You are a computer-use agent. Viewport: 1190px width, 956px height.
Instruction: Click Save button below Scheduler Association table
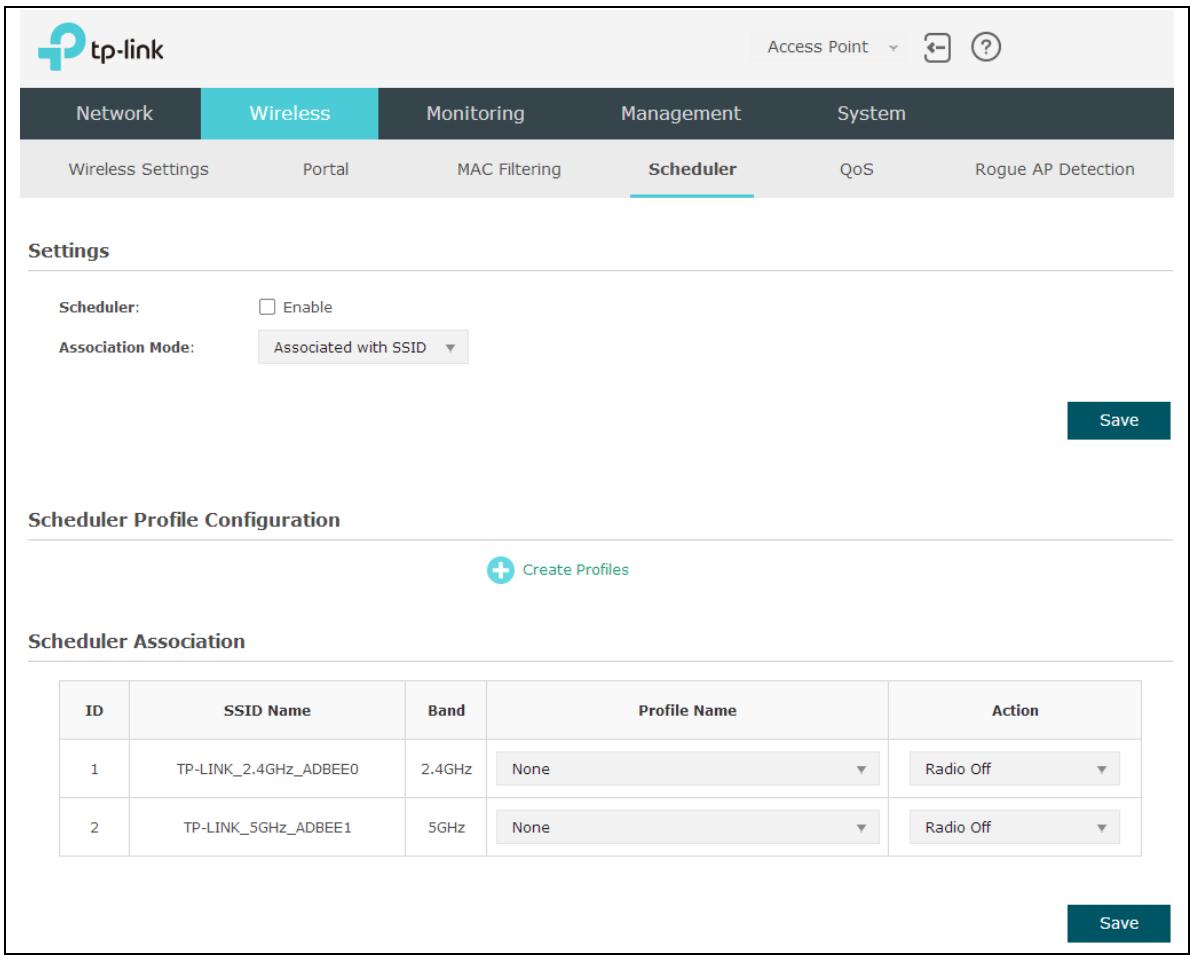[1119, 923]
